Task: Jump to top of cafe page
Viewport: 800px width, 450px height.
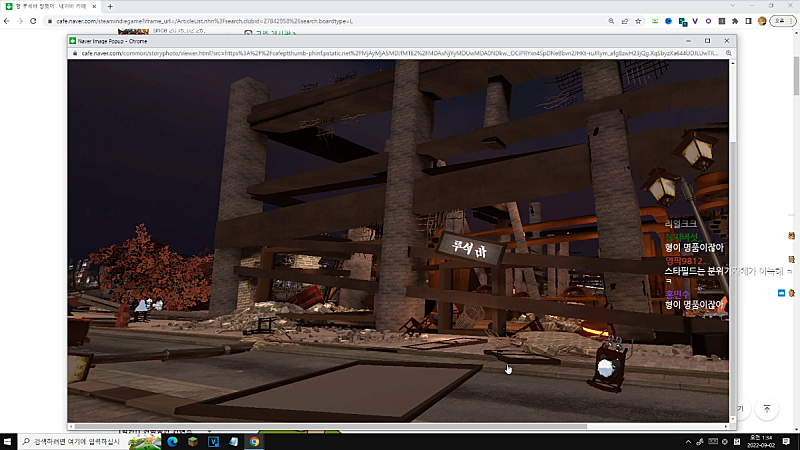Action: pos(767,409)
